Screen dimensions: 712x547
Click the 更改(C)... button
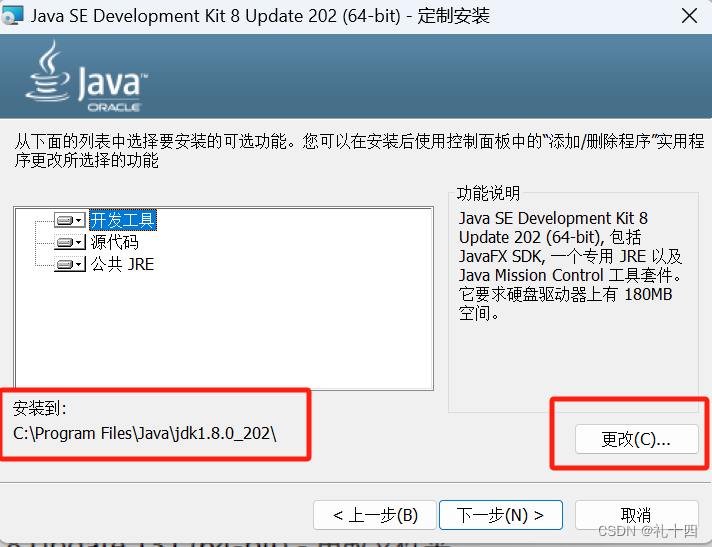point(637,439)
